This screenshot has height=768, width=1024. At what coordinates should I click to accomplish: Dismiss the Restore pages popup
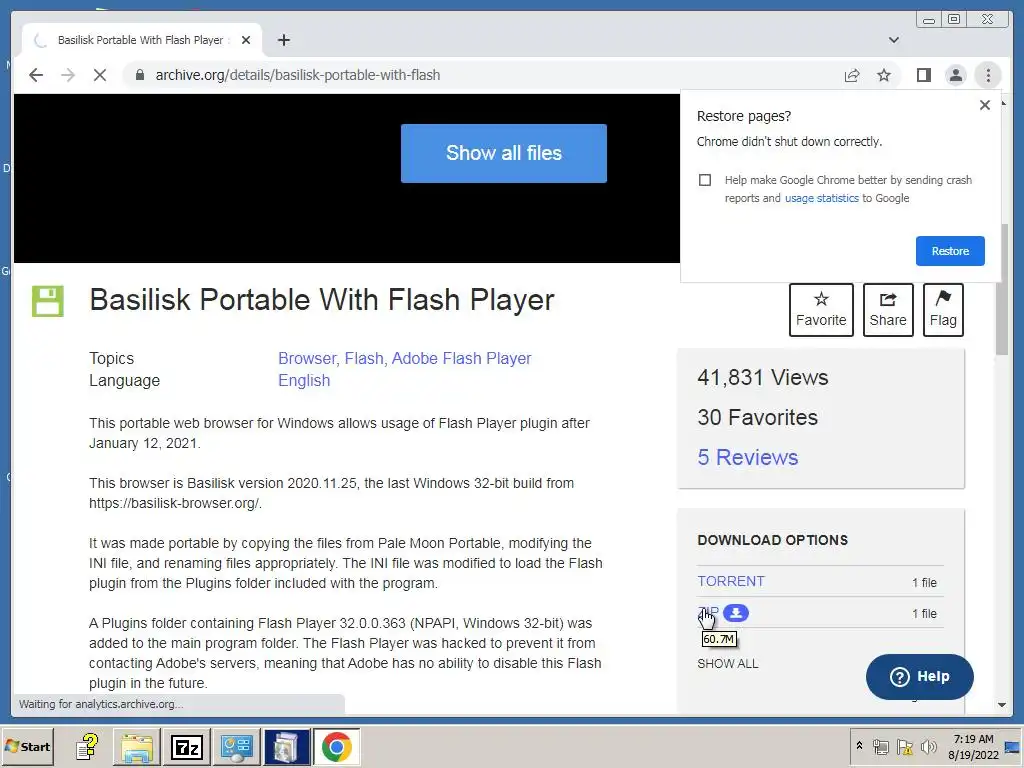(985, 105)
